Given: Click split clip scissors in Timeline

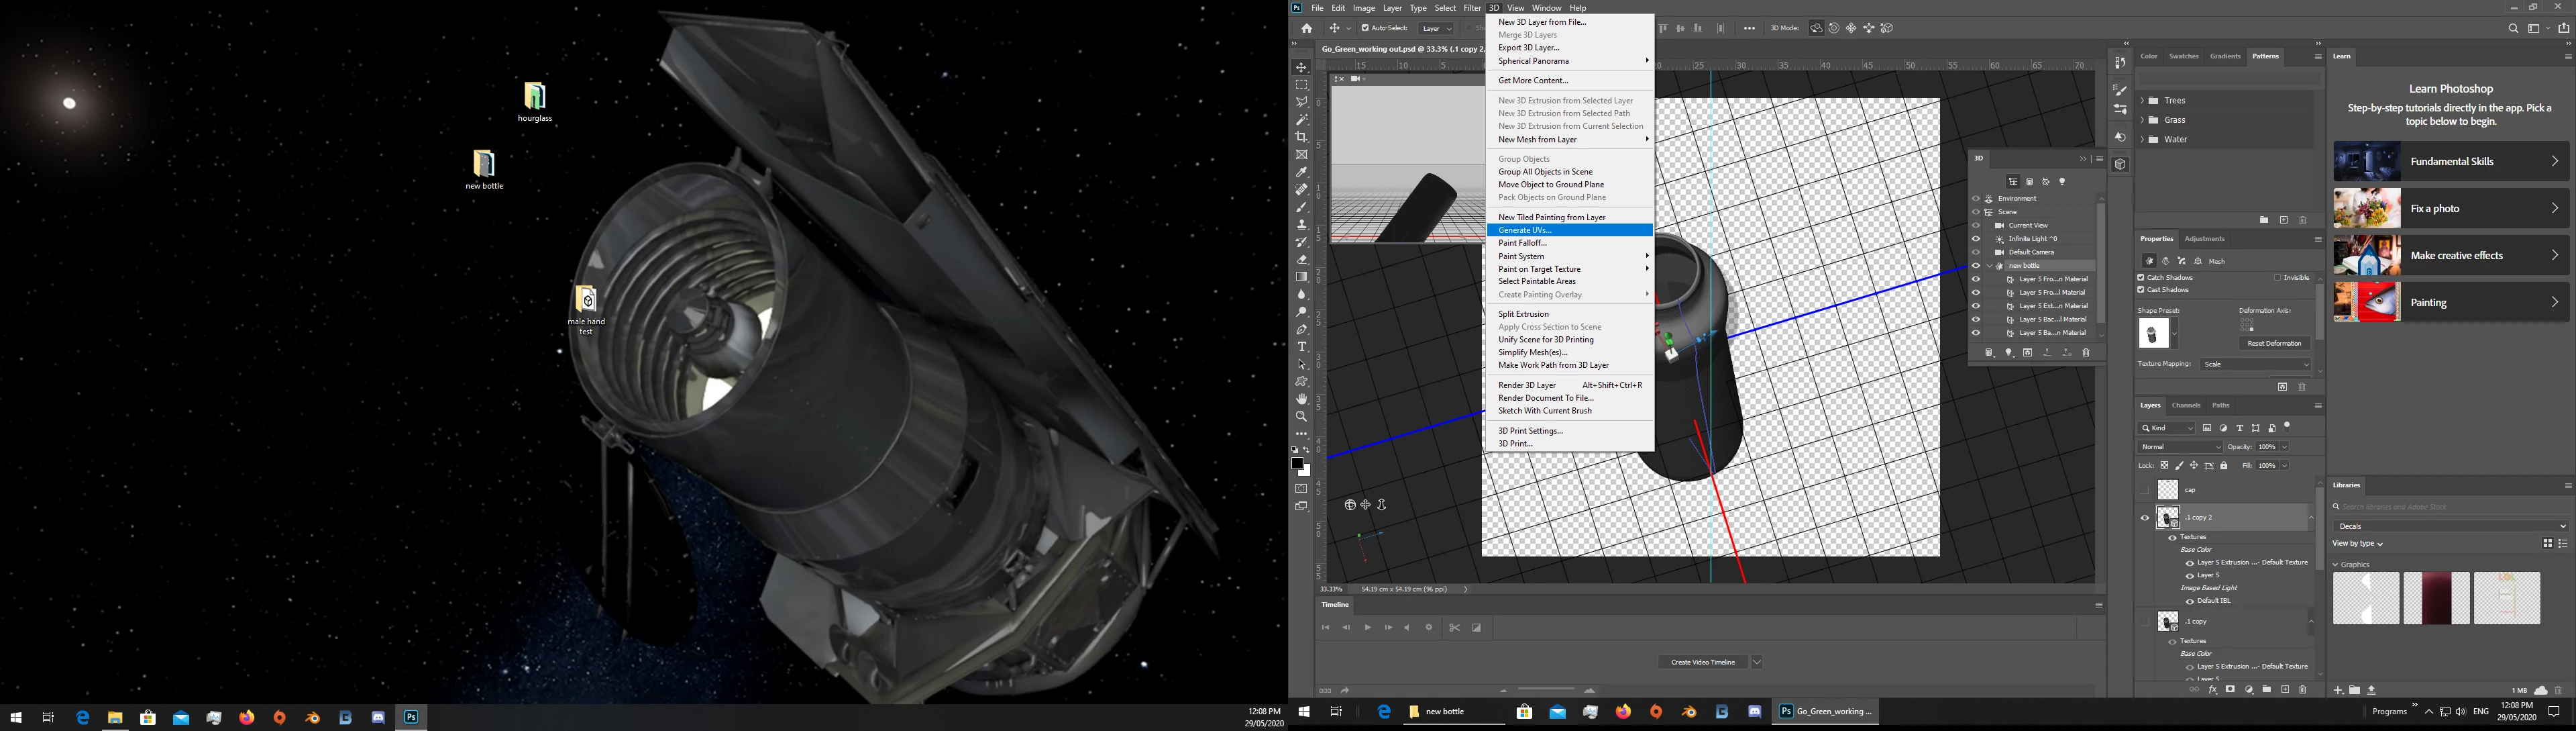Looking at the screenshot, I should [1454, 628].
